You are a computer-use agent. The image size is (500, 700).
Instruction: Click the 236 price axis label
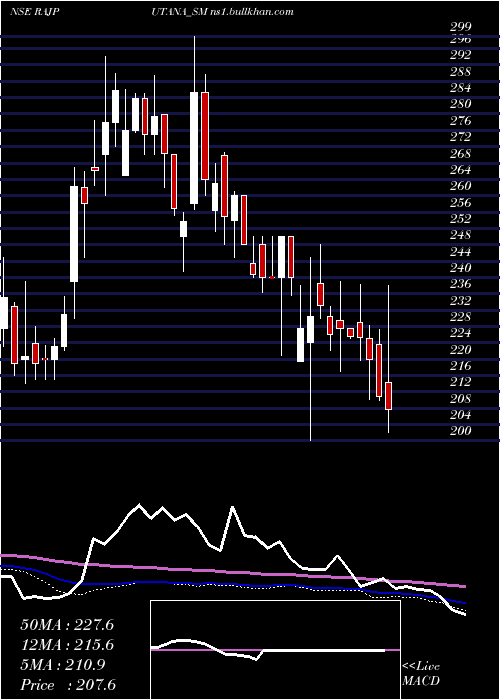pyautogui.click(x=461, y=284)
